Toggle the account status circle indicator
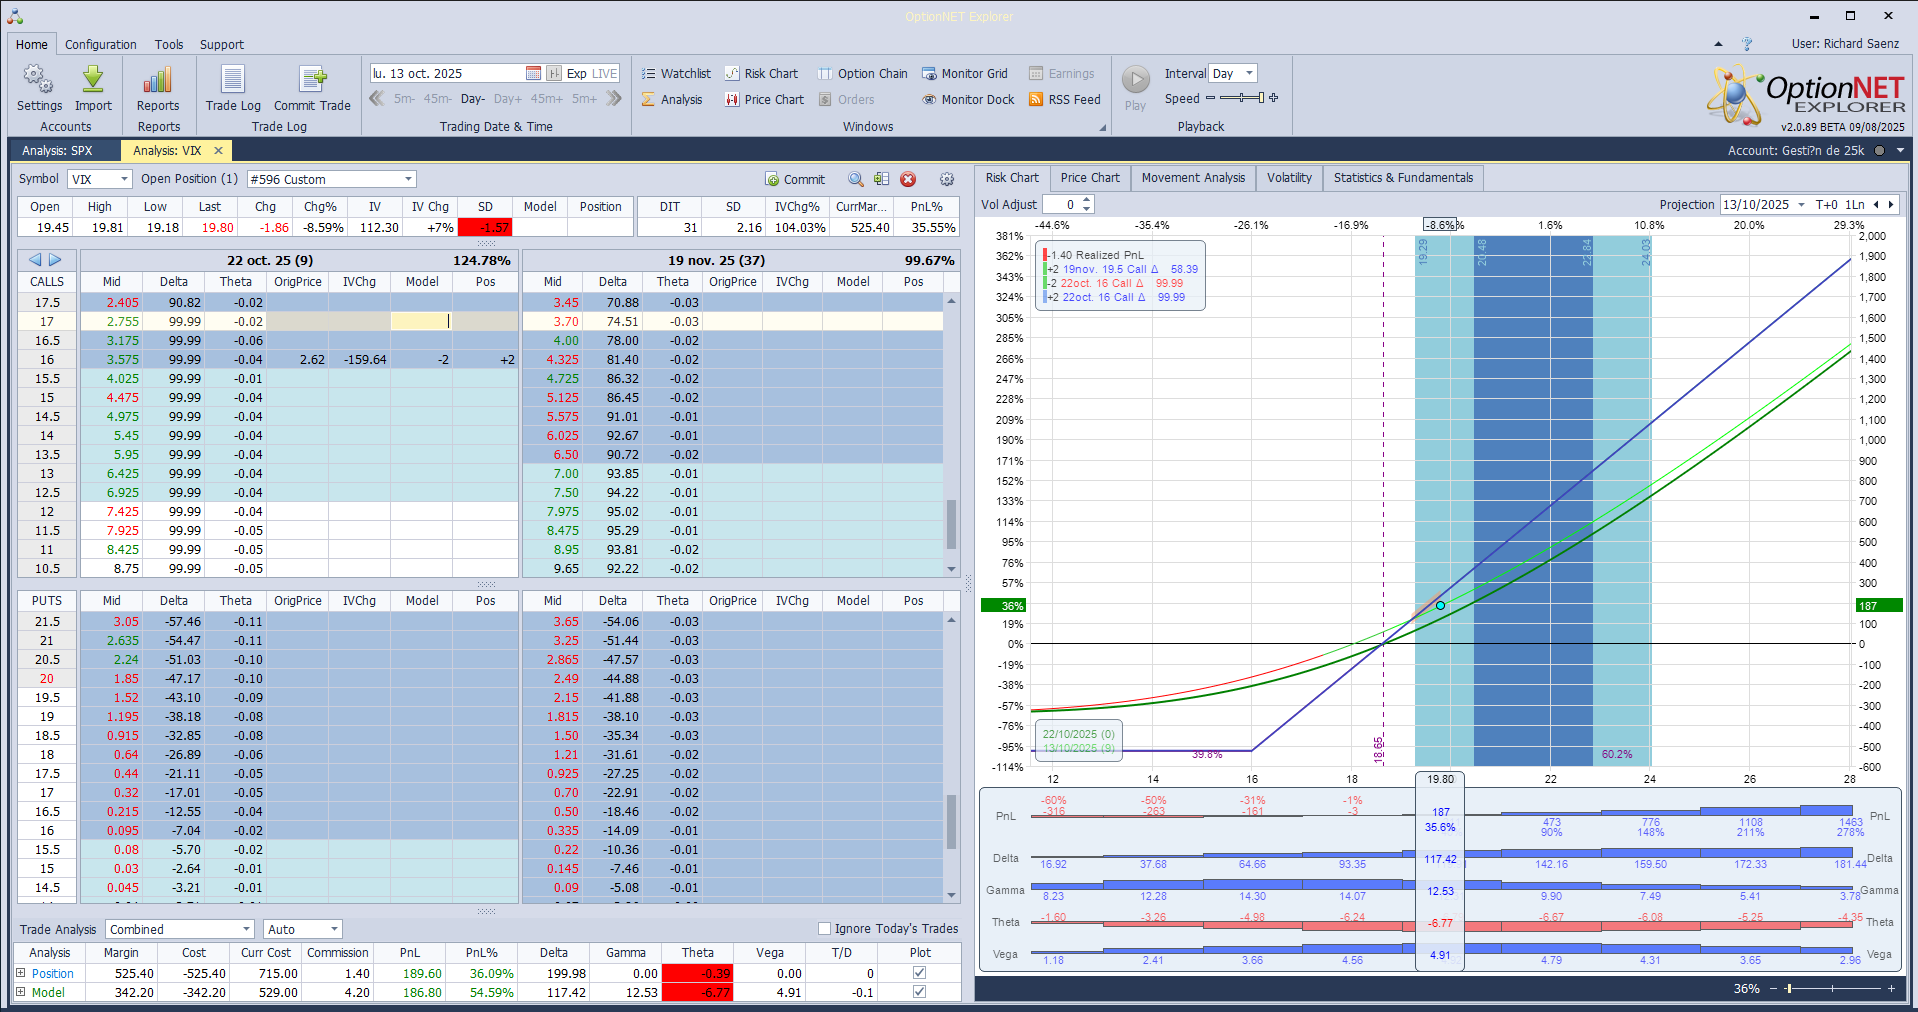Screen dimensions: 1918x1012 click(1879, 150)
